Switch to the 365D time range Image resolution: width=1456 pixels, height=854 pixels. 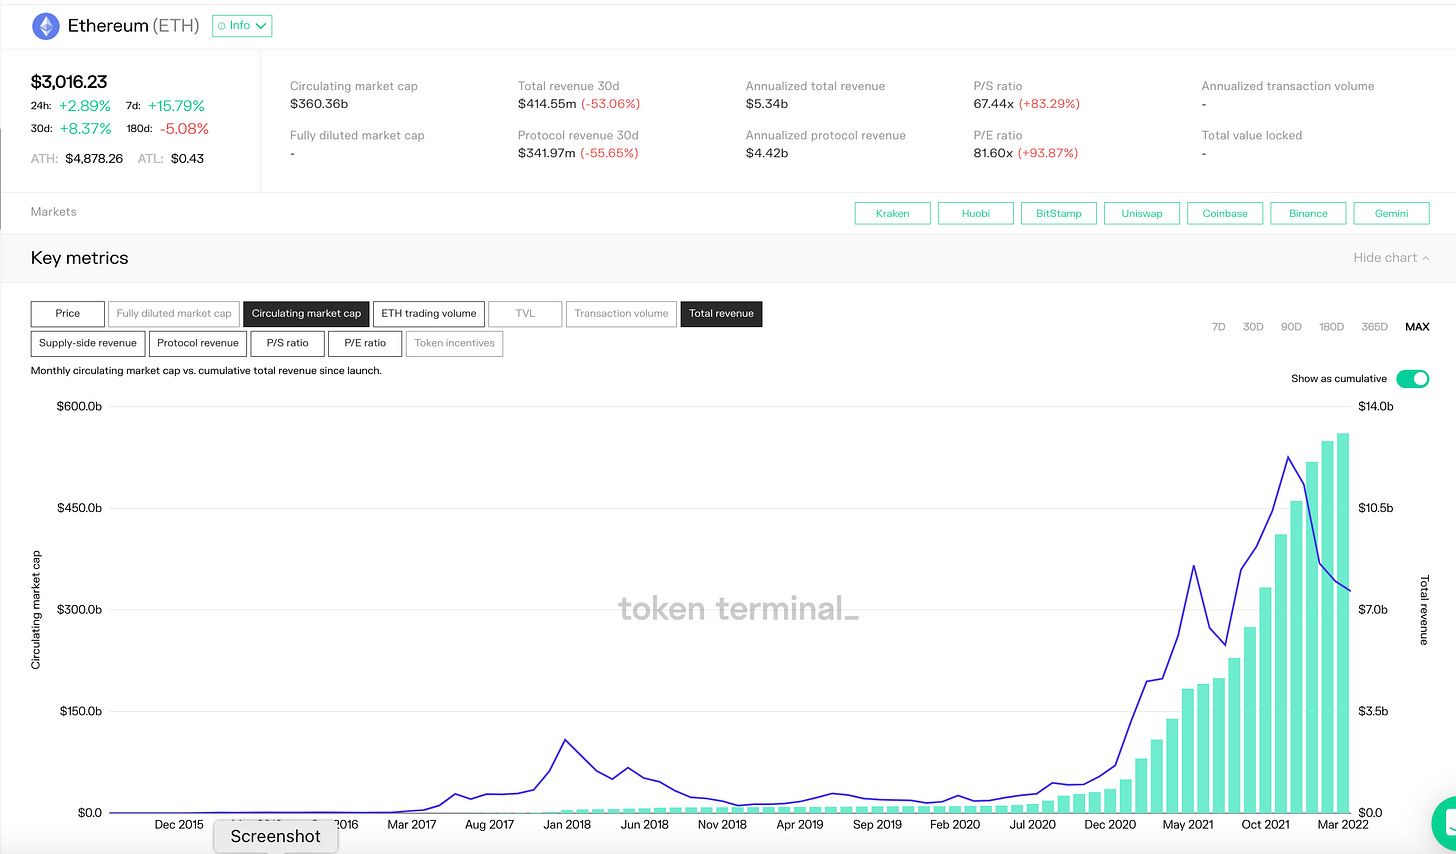coord(1374,327)
